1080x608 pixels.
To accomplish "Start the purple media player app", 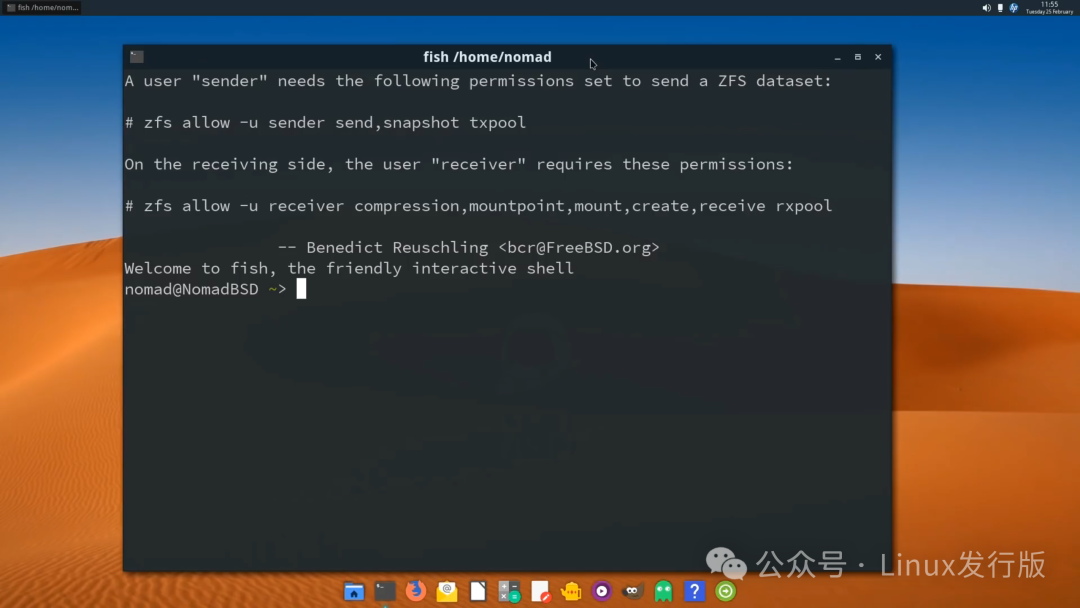I will (601, 590).
